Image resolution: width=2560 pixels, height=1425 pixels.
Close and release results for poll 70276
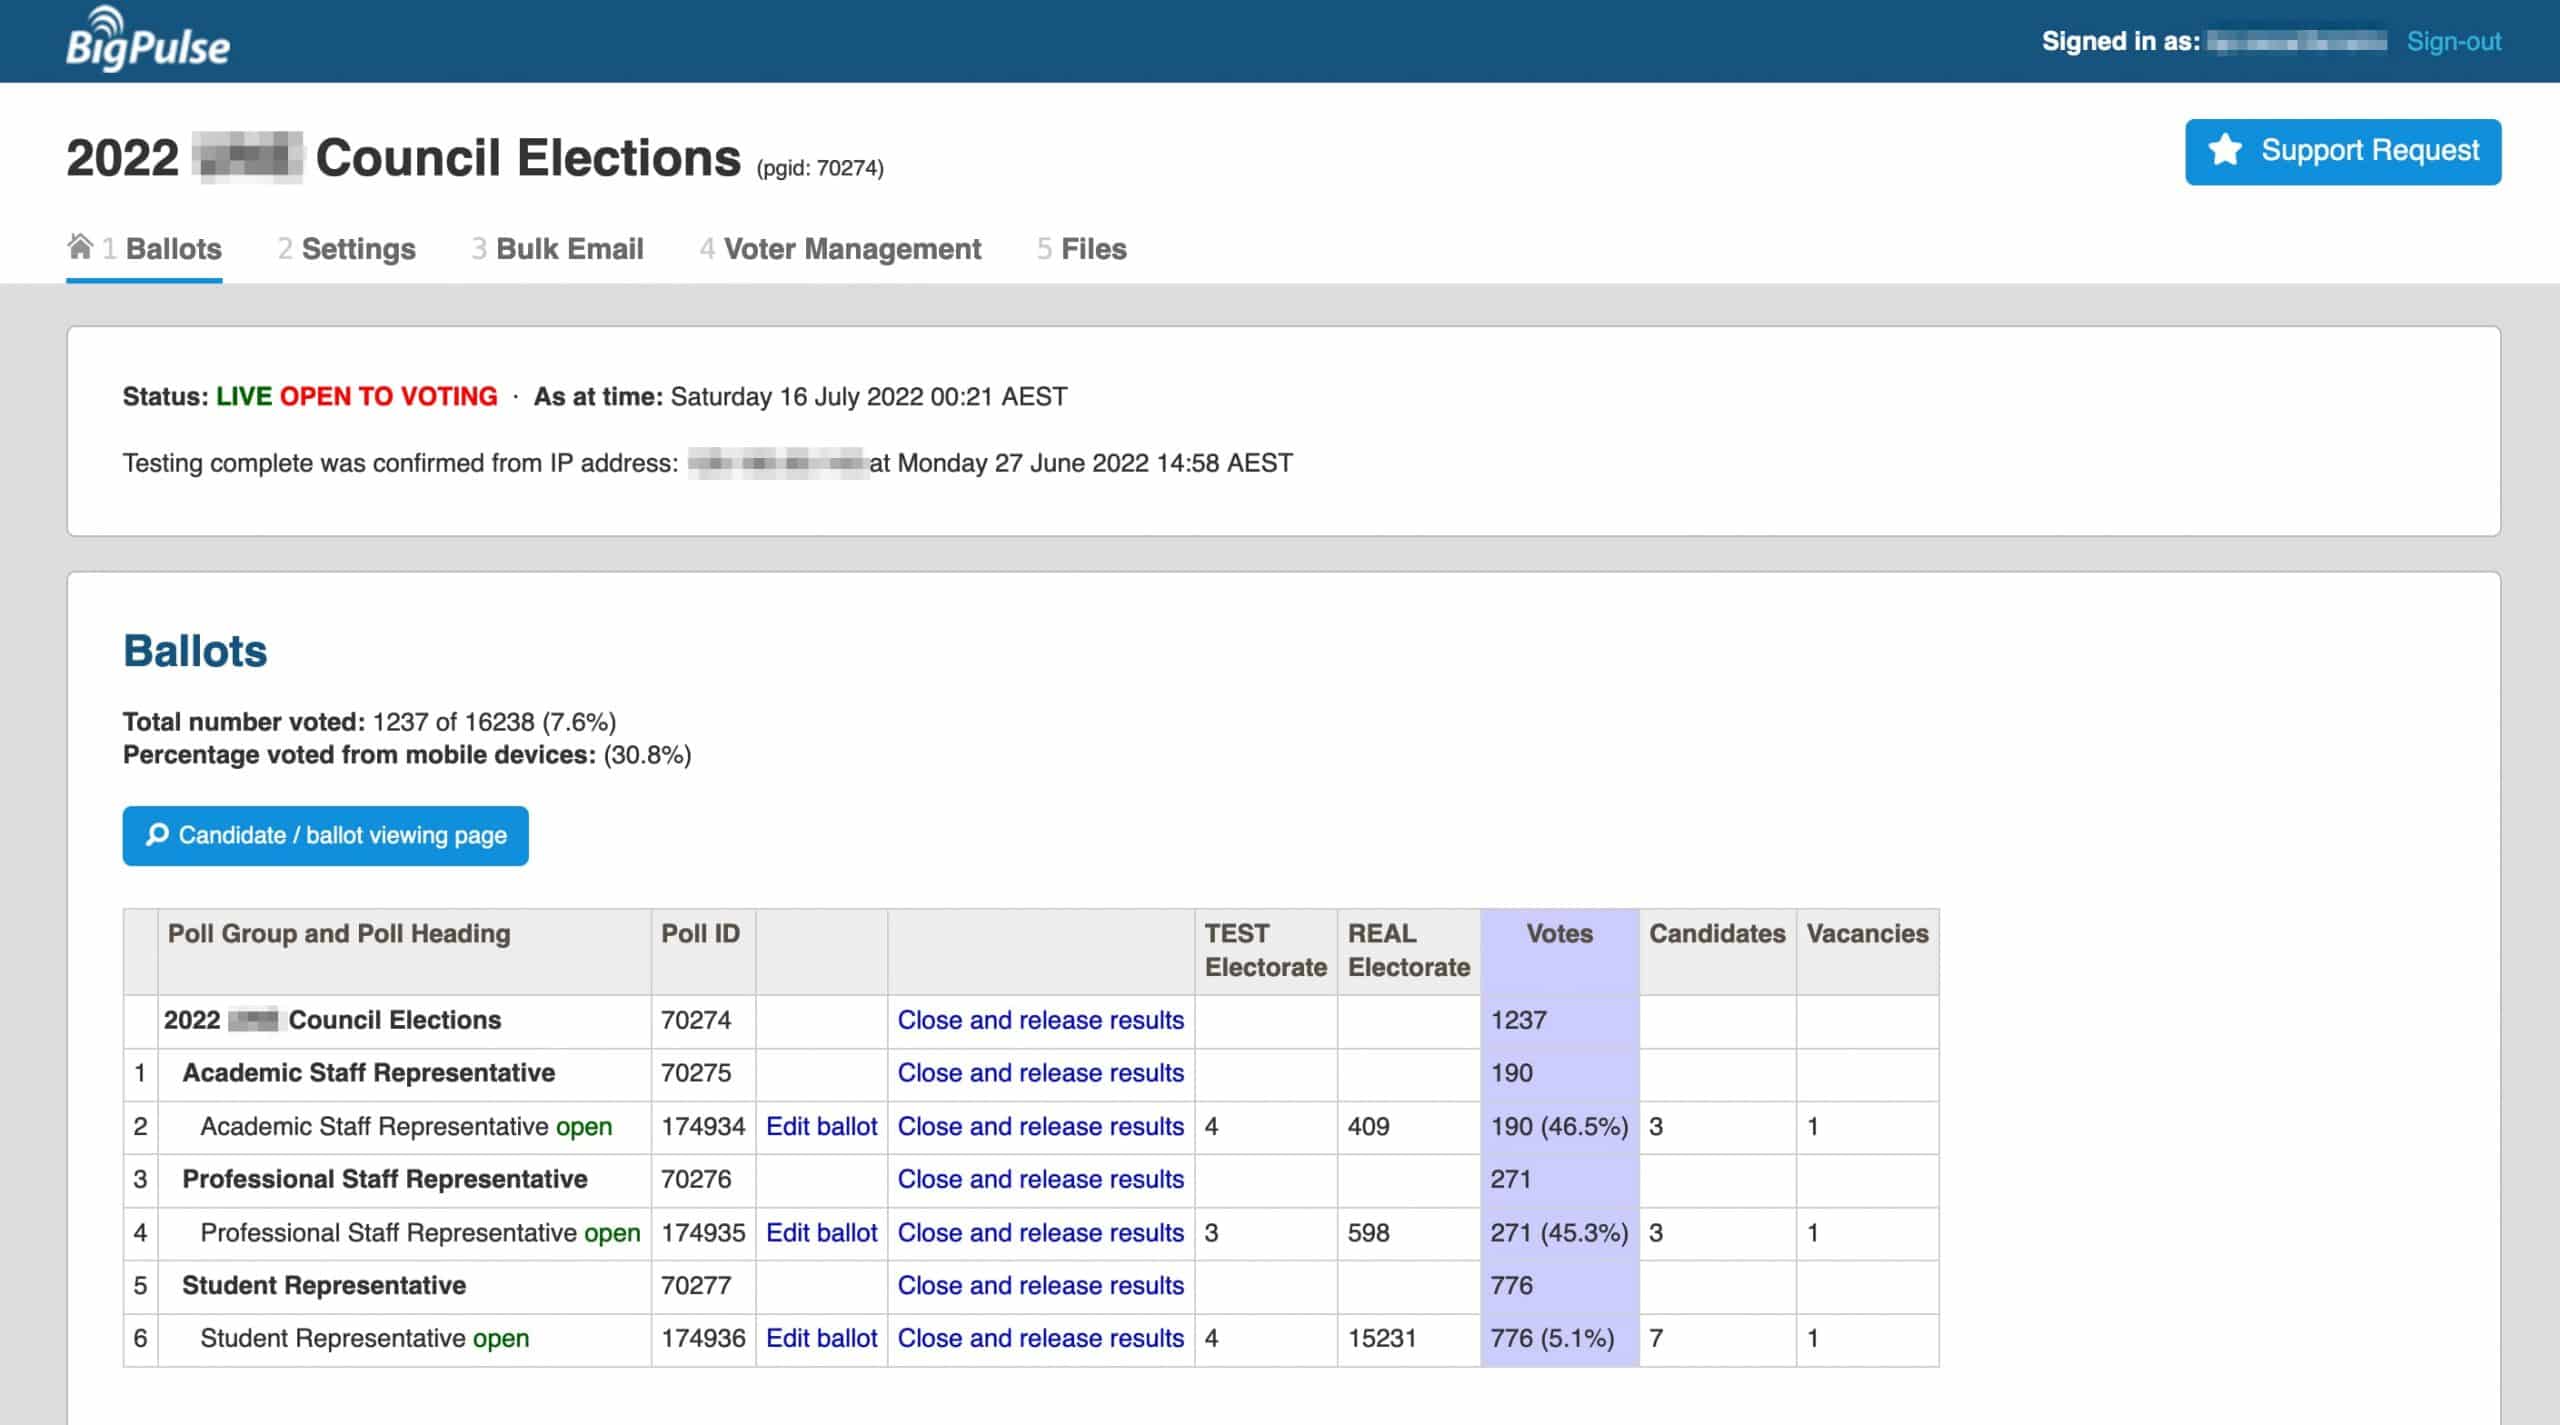[x=1040, y=1180]
